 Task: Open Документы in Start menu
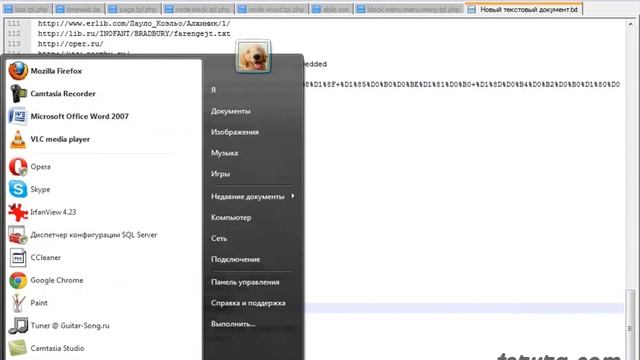(231, 111)
